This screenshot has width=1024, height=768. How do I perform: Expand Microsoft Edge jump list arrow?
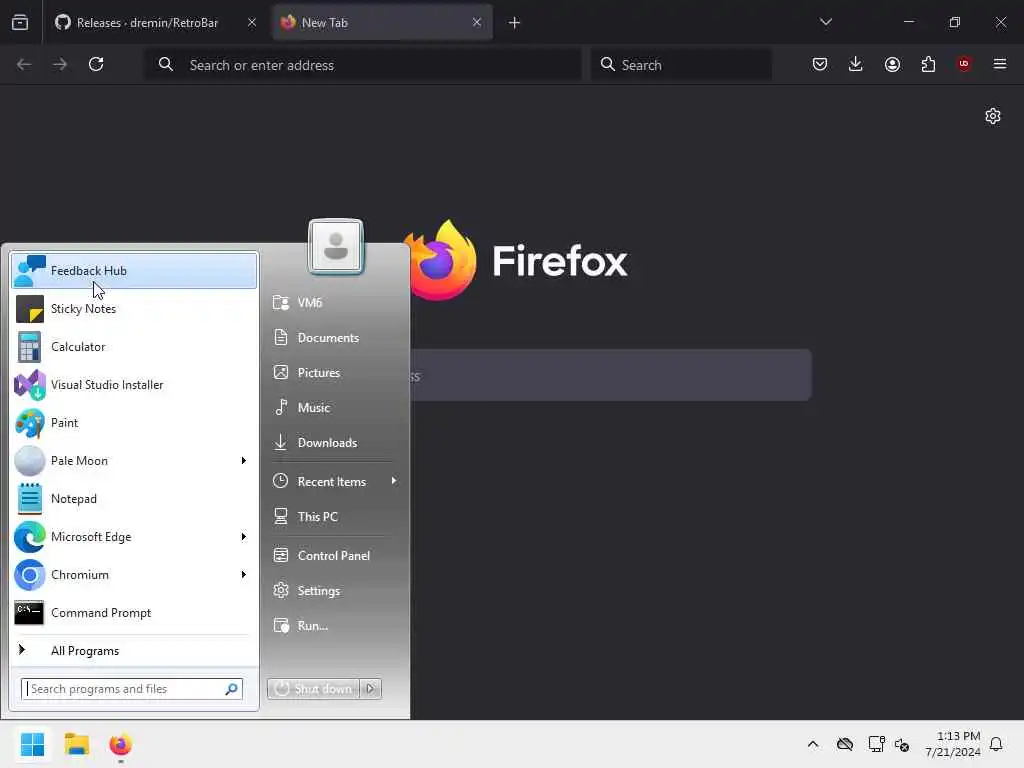click(244, 536)
